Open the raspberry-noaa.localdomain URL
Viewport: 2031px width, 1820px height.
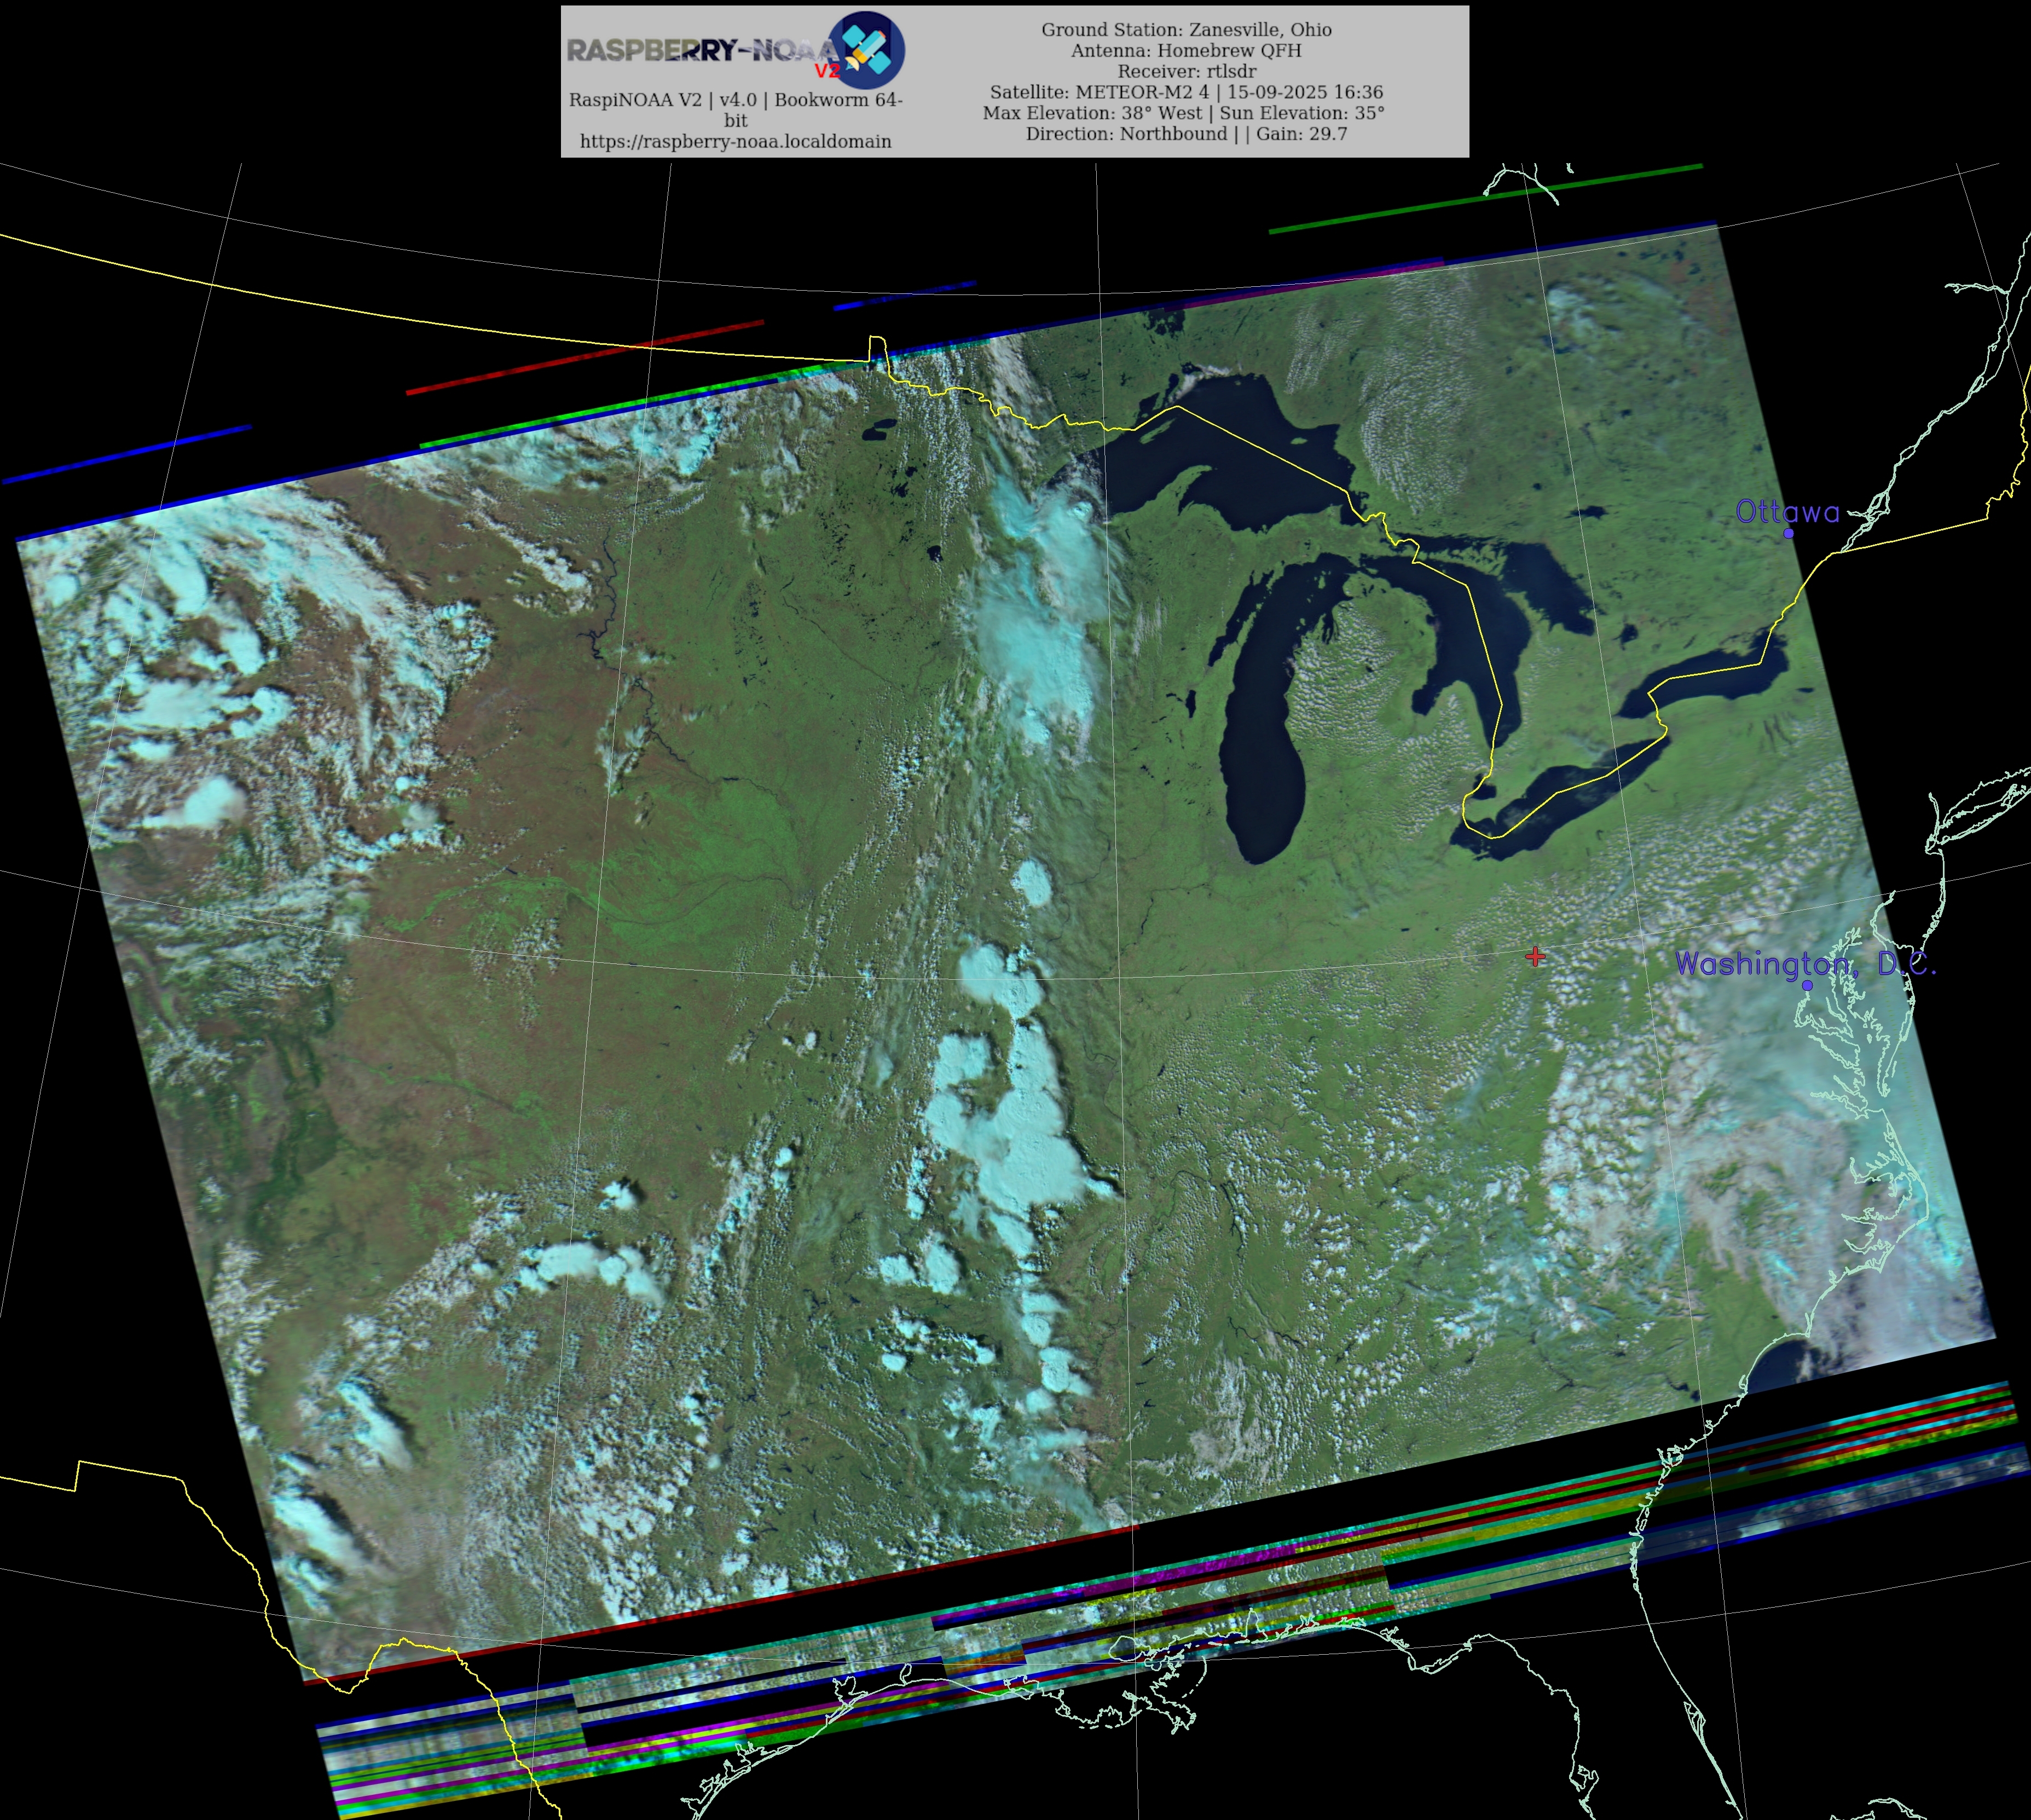pos(735,142)
